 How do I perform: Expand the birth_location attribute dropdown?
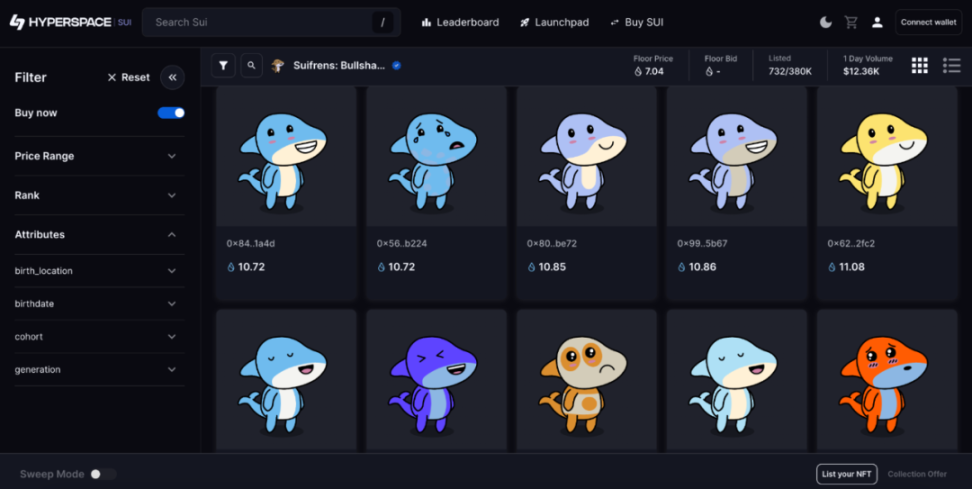[x=172, y=271]
